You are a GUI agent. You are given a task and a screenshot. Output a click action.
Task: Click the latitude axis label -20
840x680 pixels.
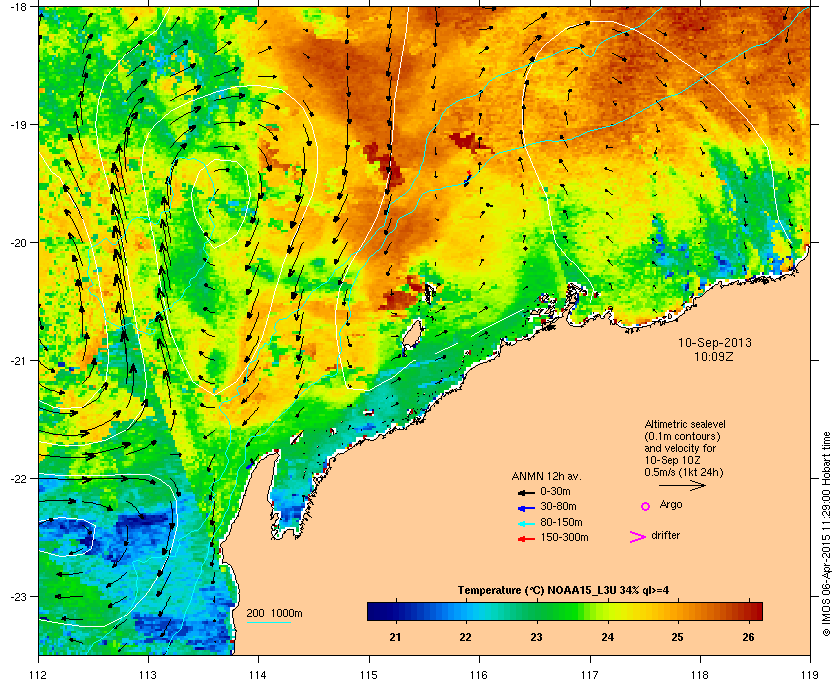17,242
